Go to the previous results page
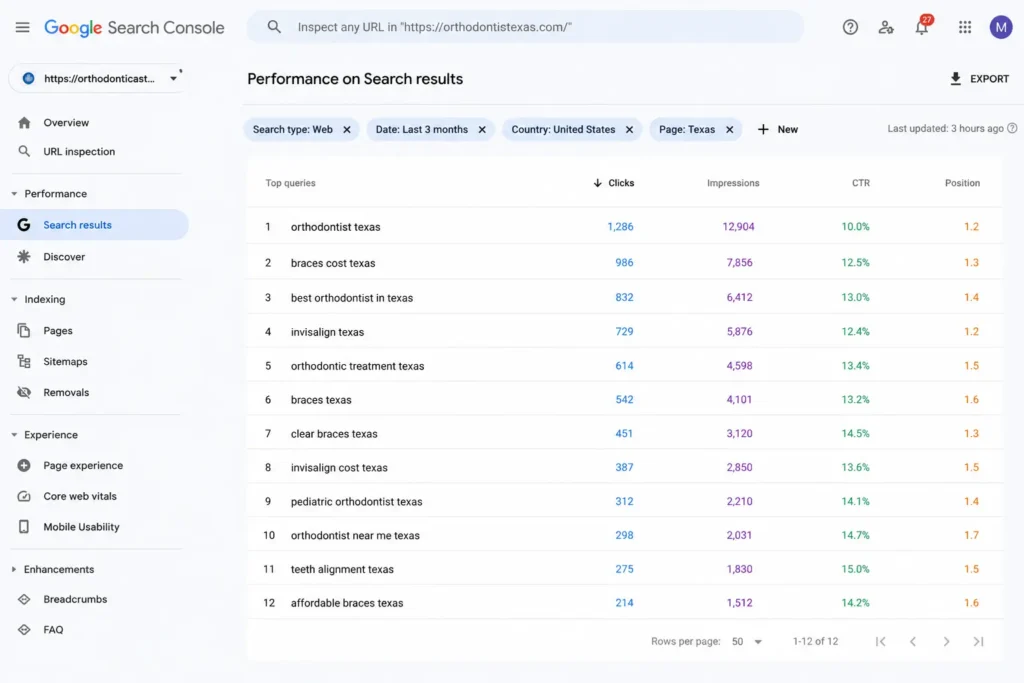 tap(913, 641)
